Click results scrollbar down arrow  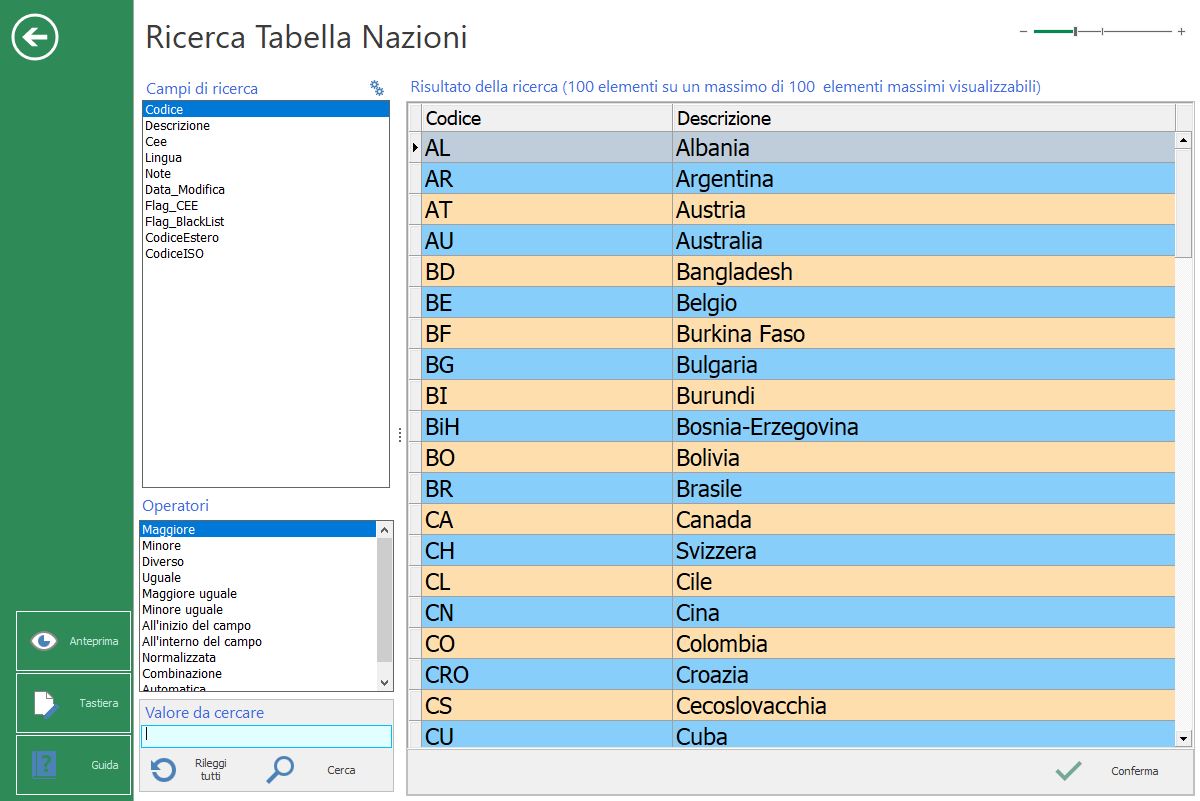[1184, 738]
